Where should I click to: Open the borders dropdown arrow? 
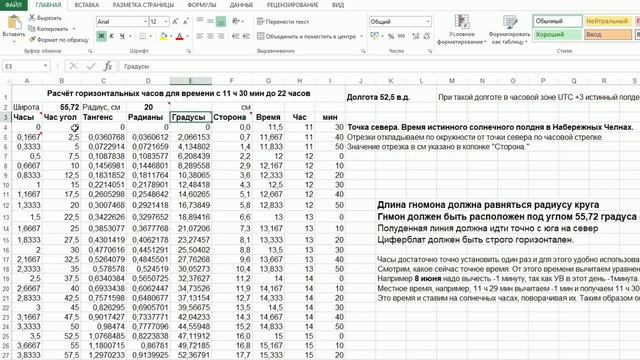151,36
